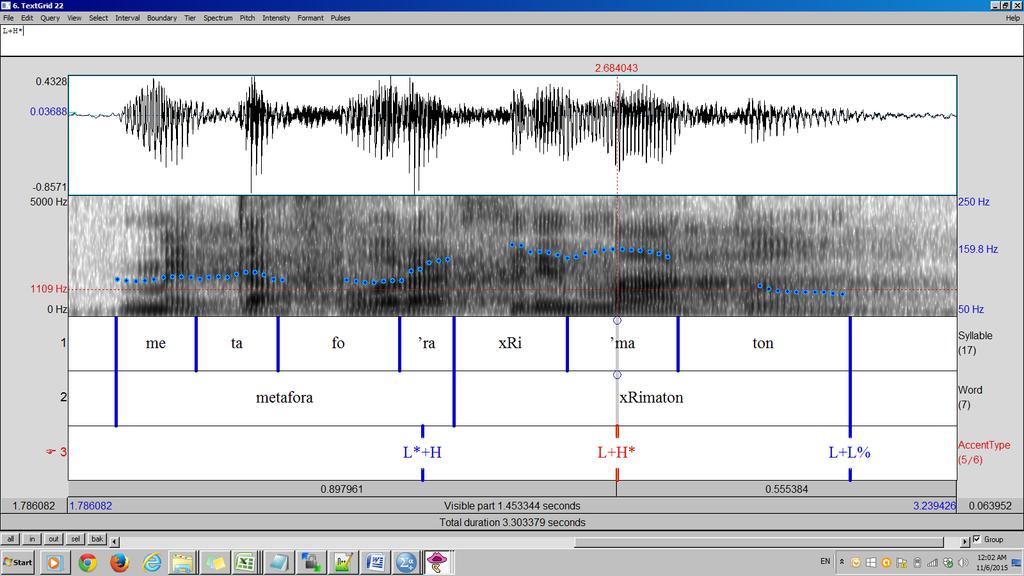
Task: Click the 'all' zoom button
Action: [10, 539]
